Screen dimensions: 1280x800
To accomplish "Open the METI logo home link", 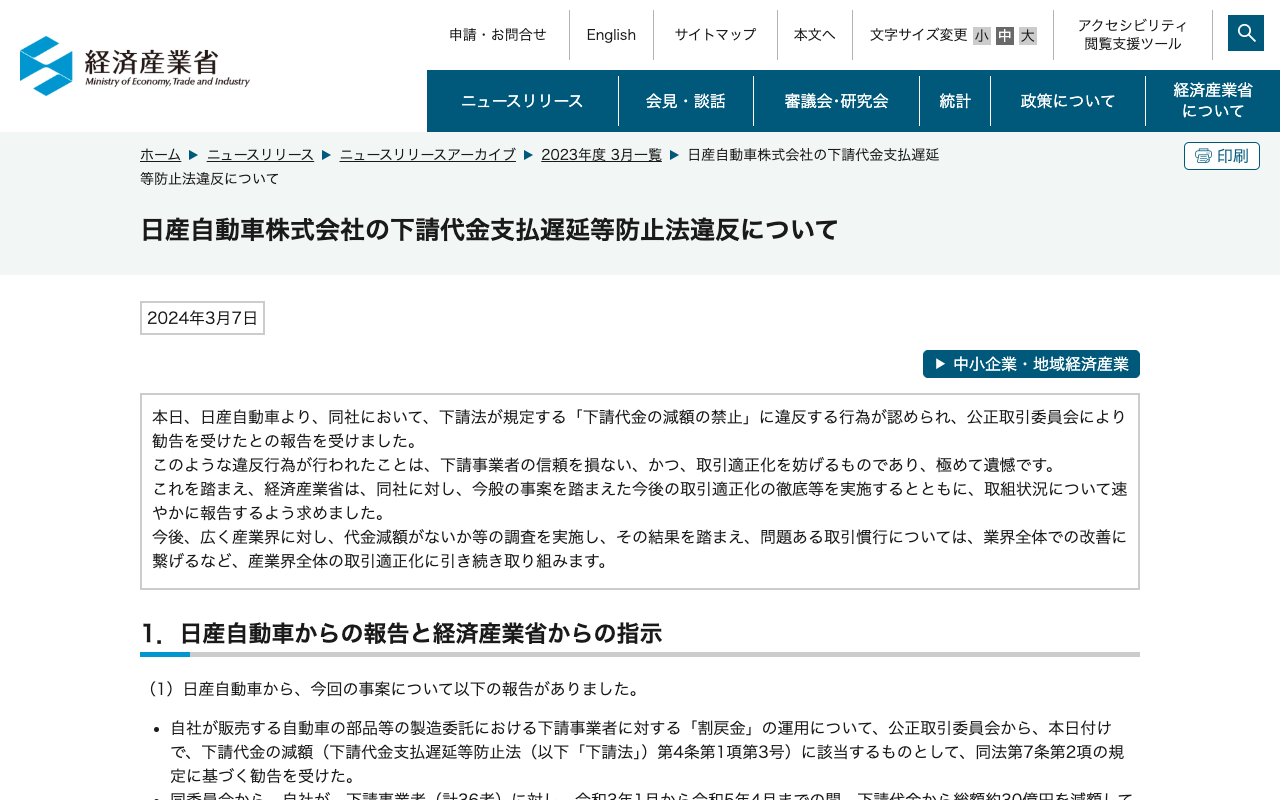I will click(135, 66).
